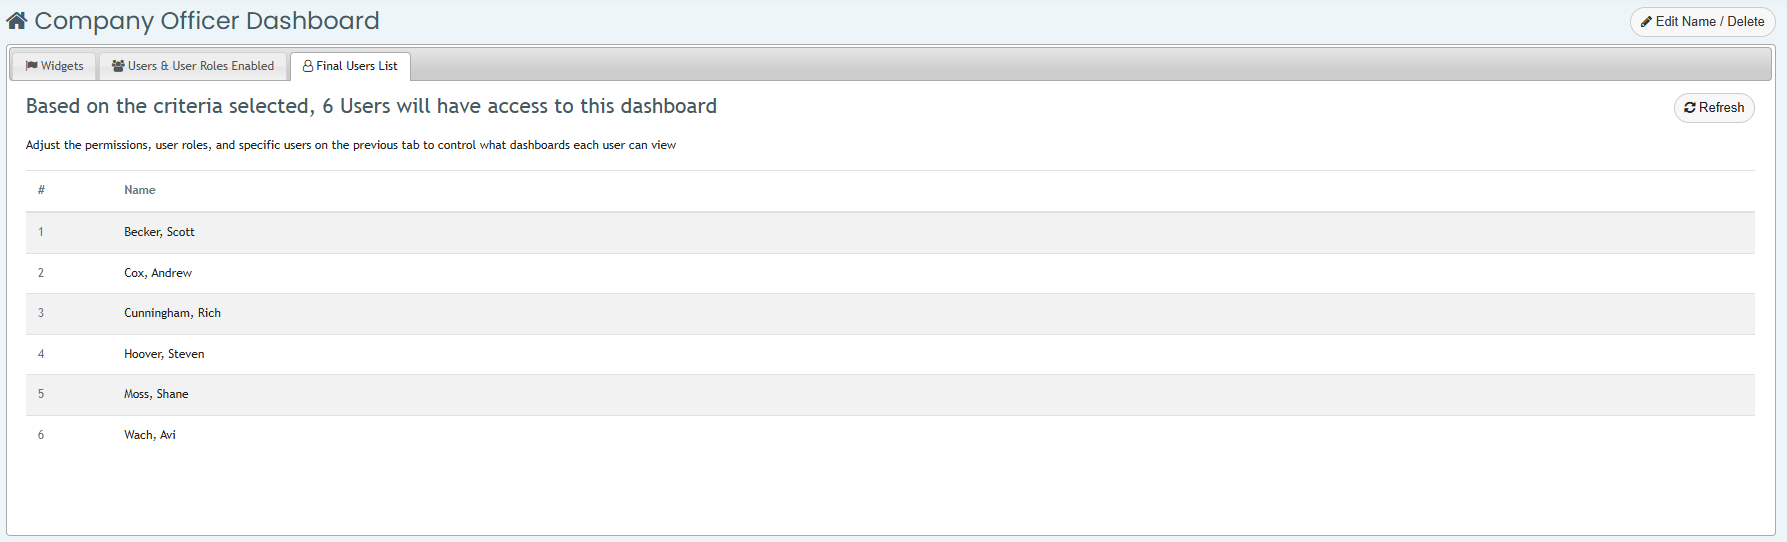This screenshot has width=1787, height=542.
Task: Click the users group icon on roles tab
Action: point(118,66)
